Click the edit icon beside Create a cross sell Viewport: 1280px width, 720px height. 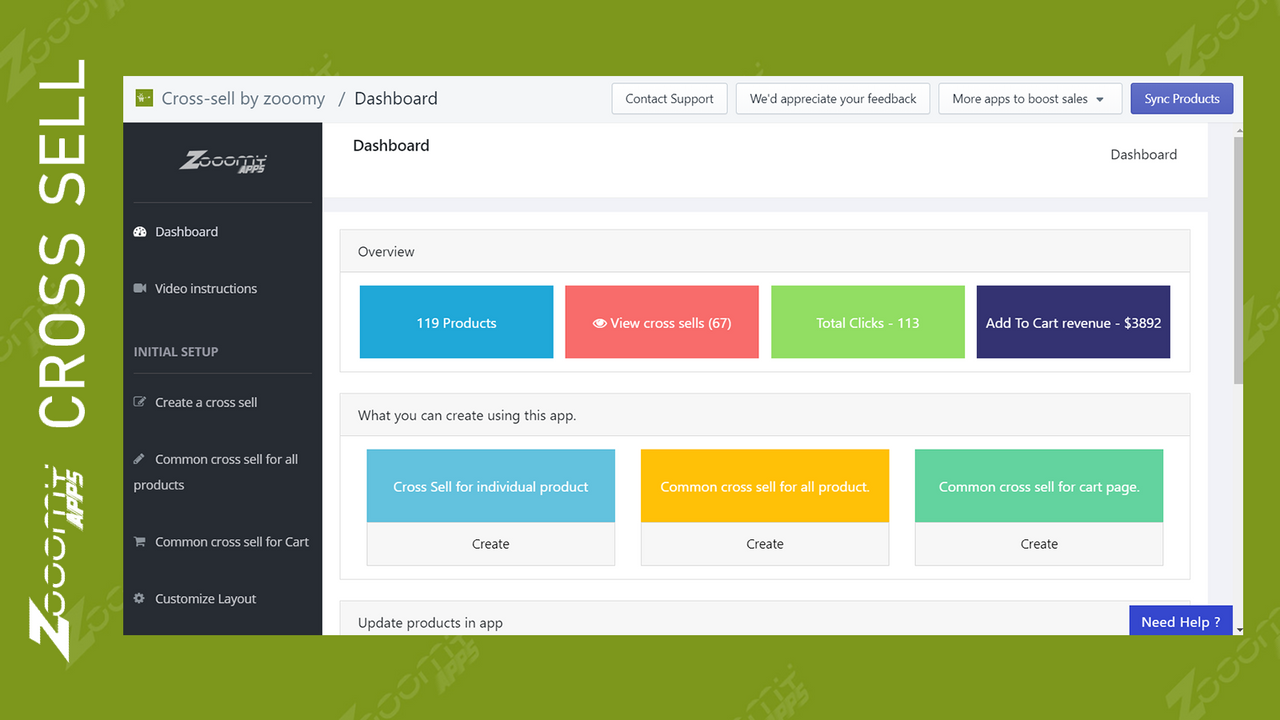(x=140, y=402)
